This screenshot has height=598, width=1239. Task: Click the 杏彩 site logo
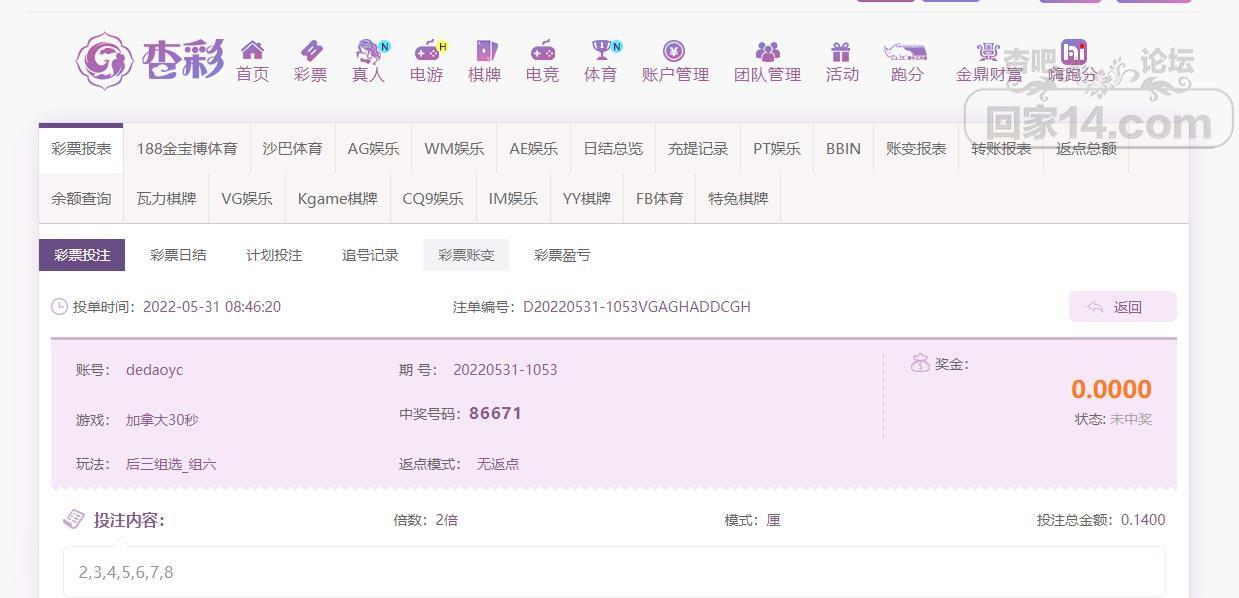point(150,60)
